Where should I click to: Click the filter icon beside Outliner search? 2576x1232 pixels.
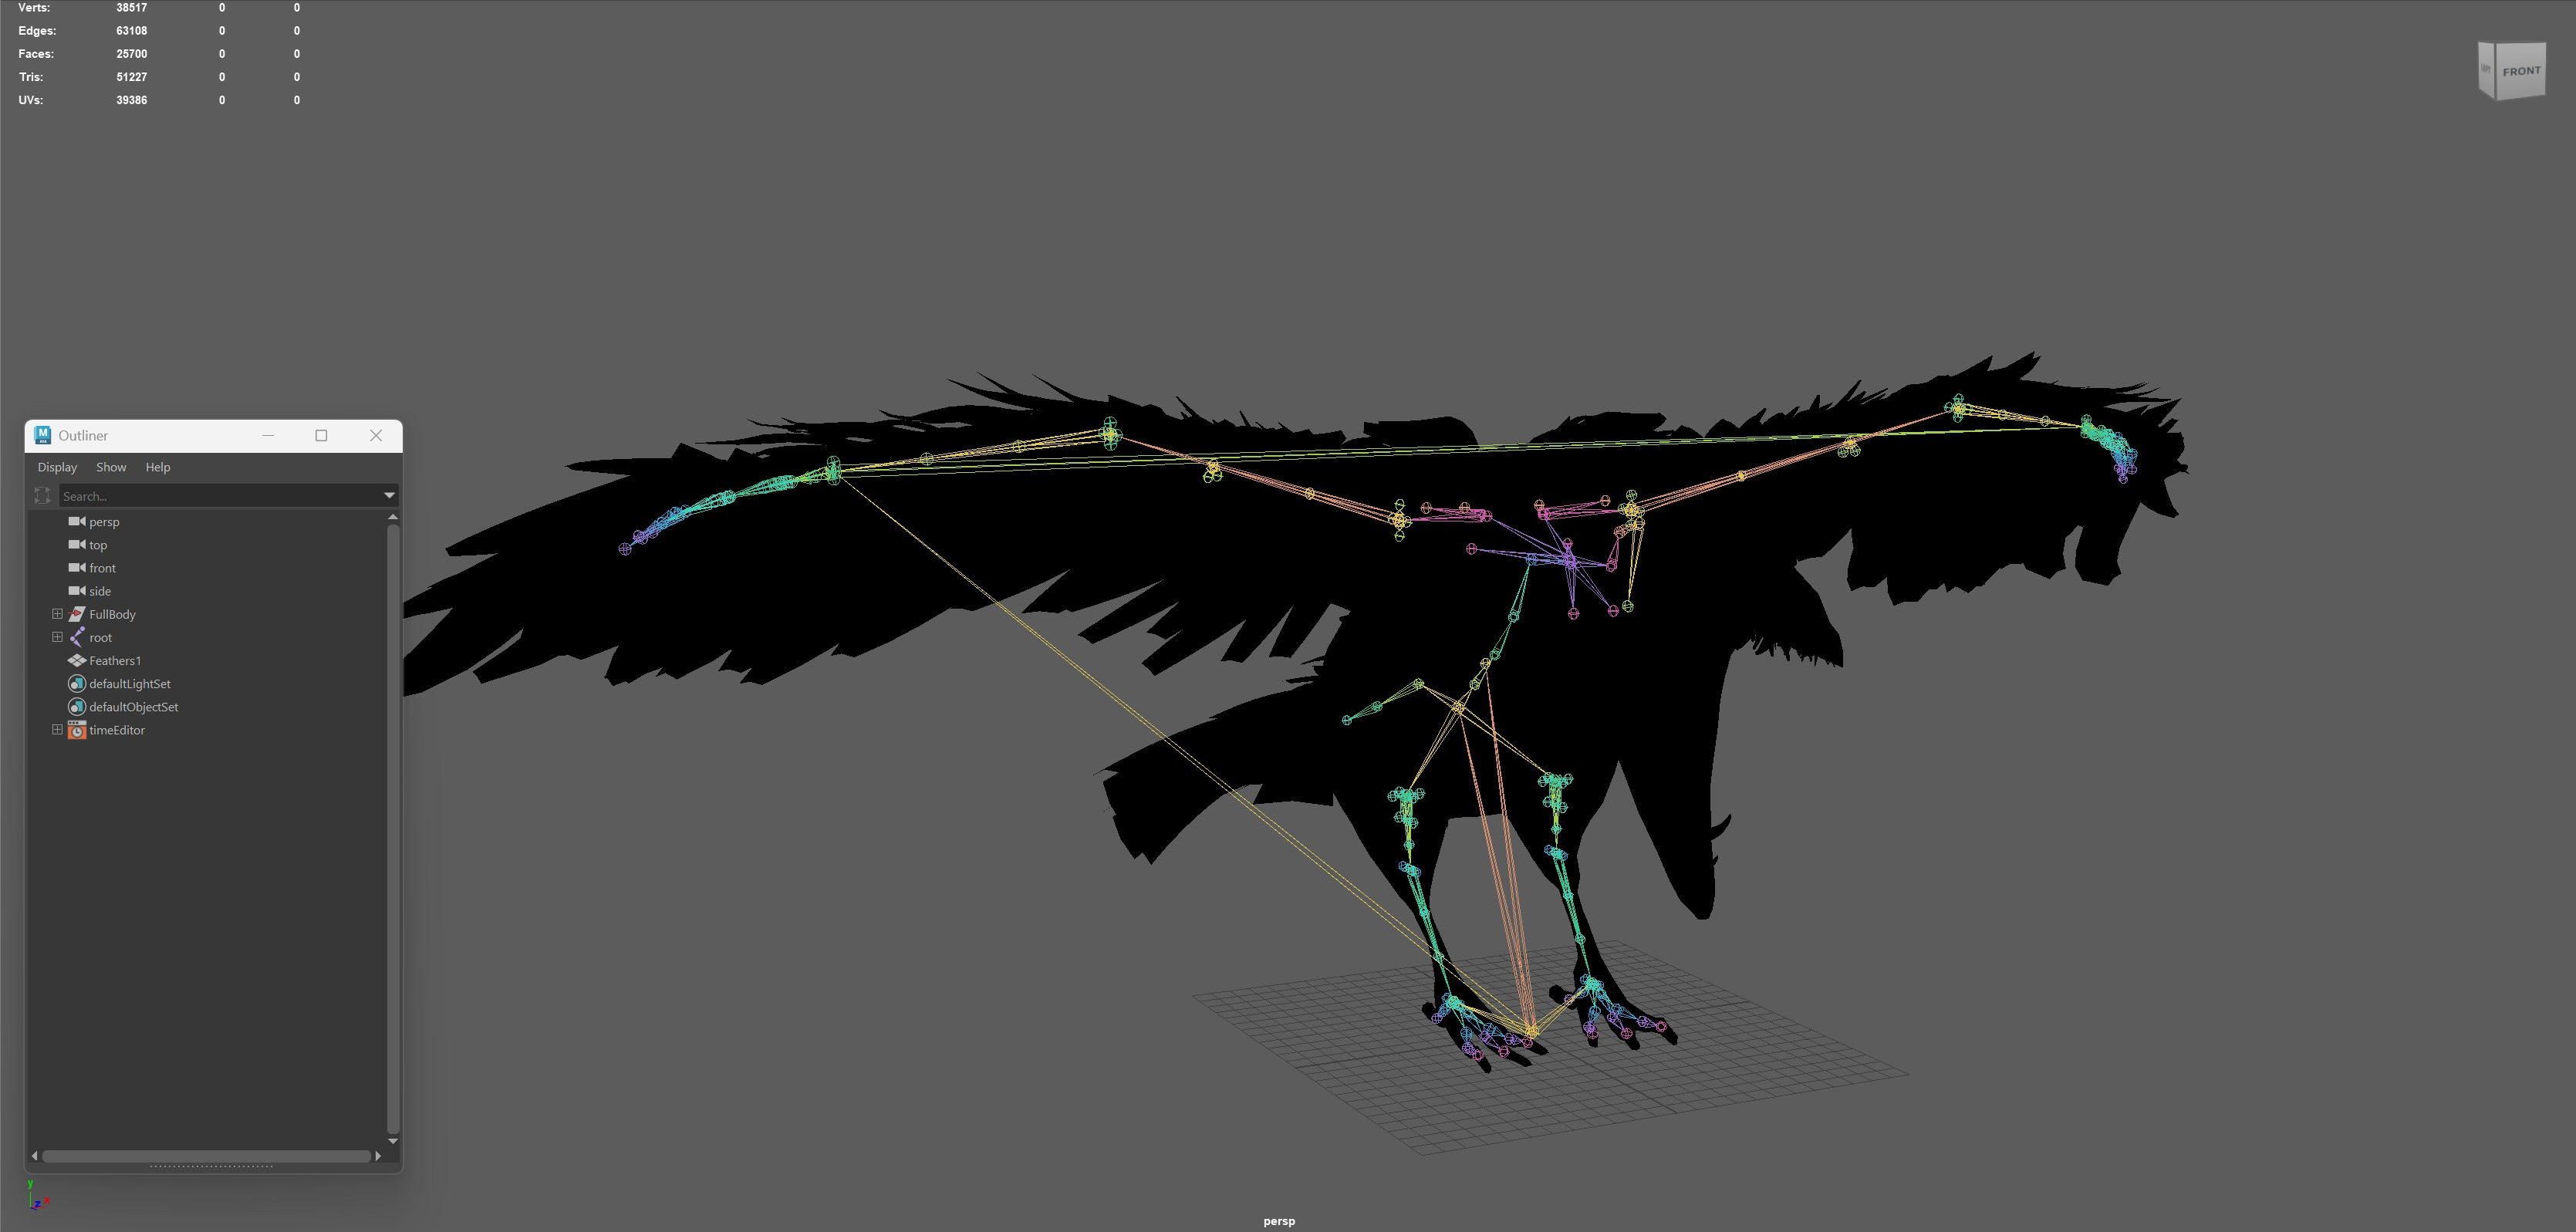pos(42,495)
